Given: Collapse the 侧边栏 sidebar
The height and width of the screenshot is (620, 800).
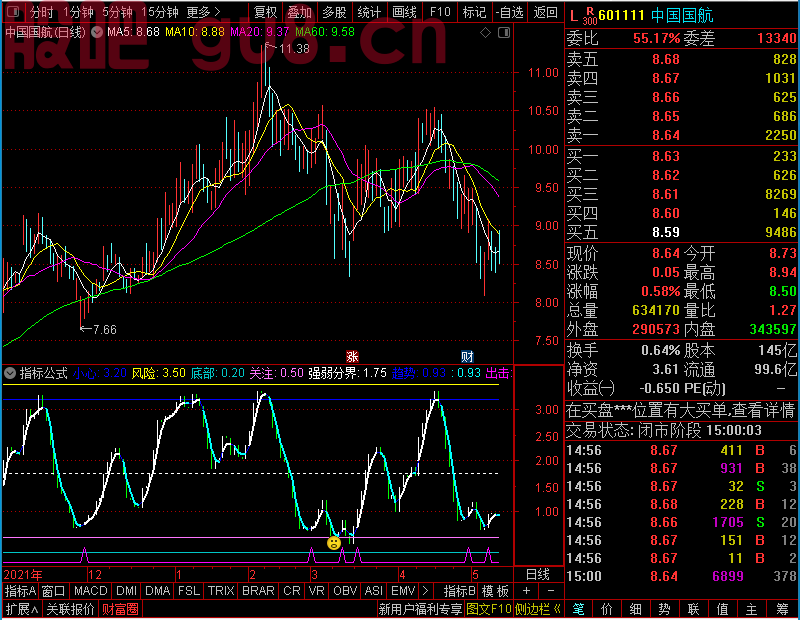Looking at the screenshot, I should [538, 609].
